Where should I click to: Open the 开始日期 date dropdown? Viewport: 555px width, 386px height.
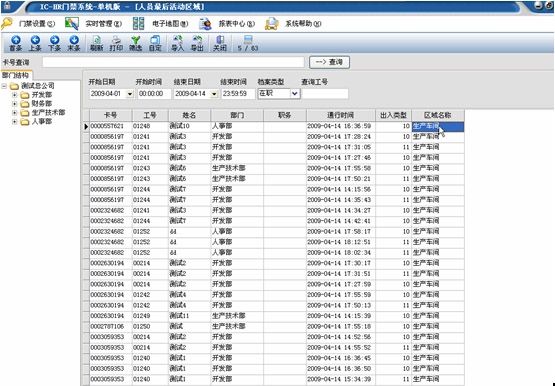130,94
